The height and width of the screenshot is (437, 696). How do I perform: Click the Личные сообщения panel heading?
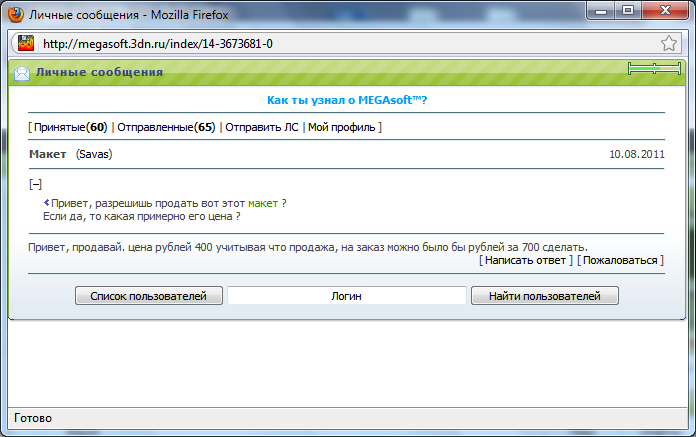[x=99, y=72]
